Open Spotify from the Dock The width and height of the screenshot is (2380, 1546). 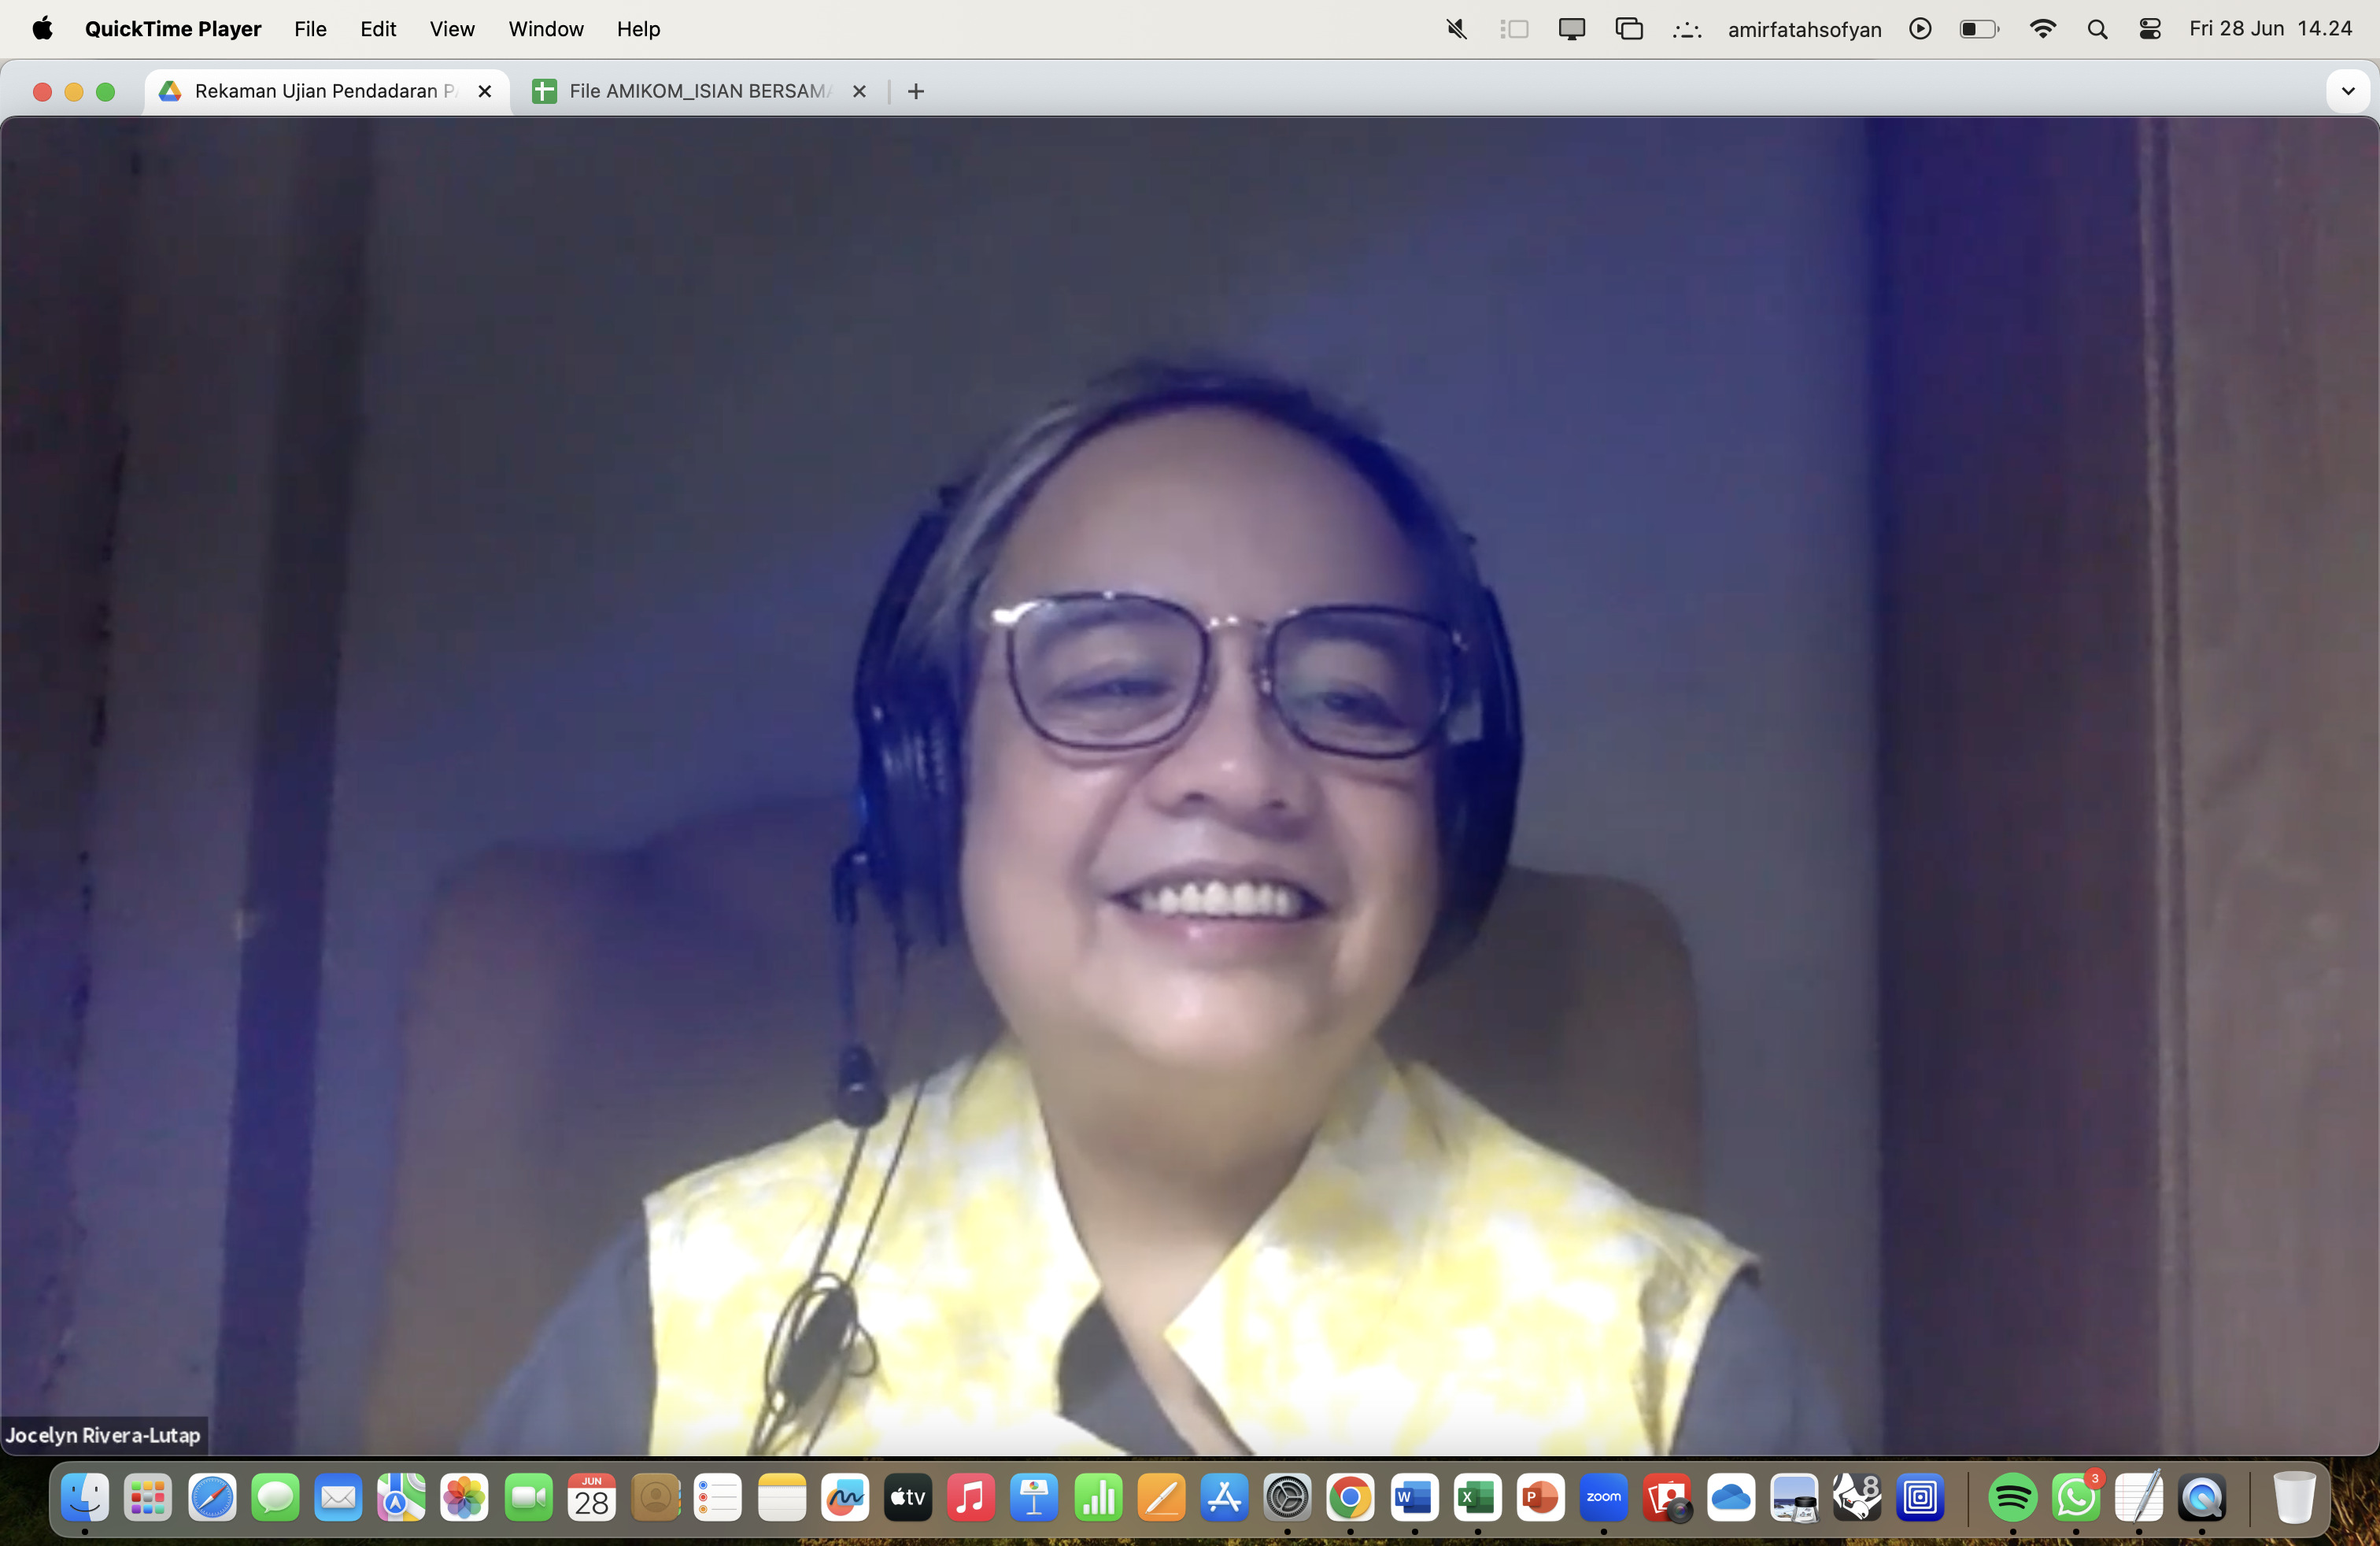(2012, 1497)
